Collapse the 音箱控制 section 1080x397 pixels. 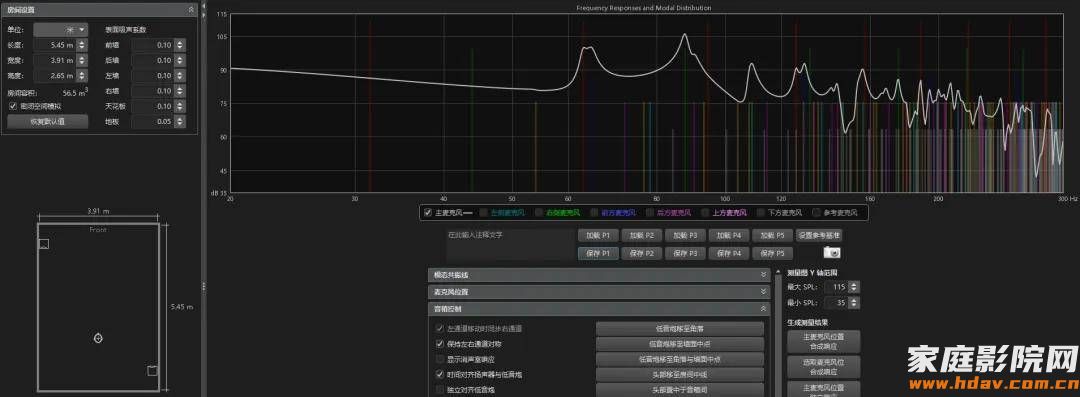(x=599, y=309)
